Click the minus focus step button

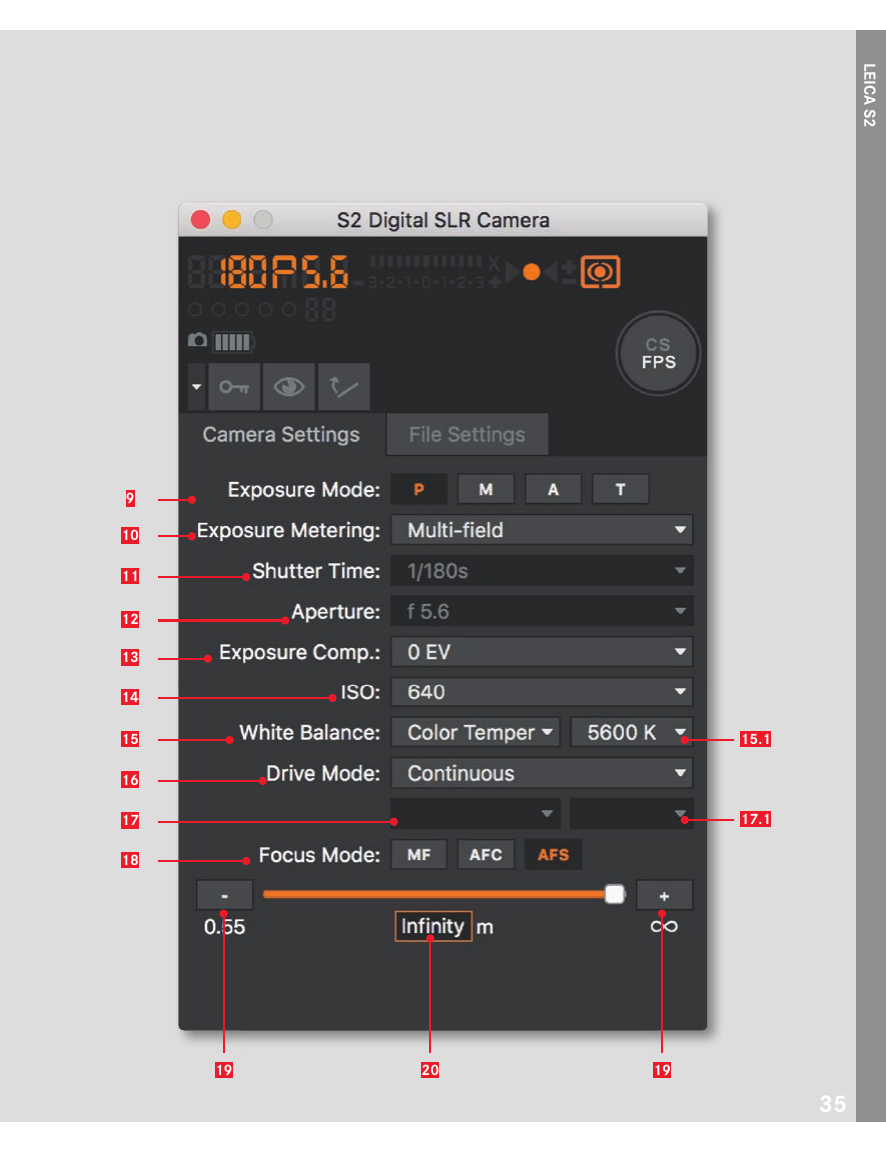click(225, 896)
